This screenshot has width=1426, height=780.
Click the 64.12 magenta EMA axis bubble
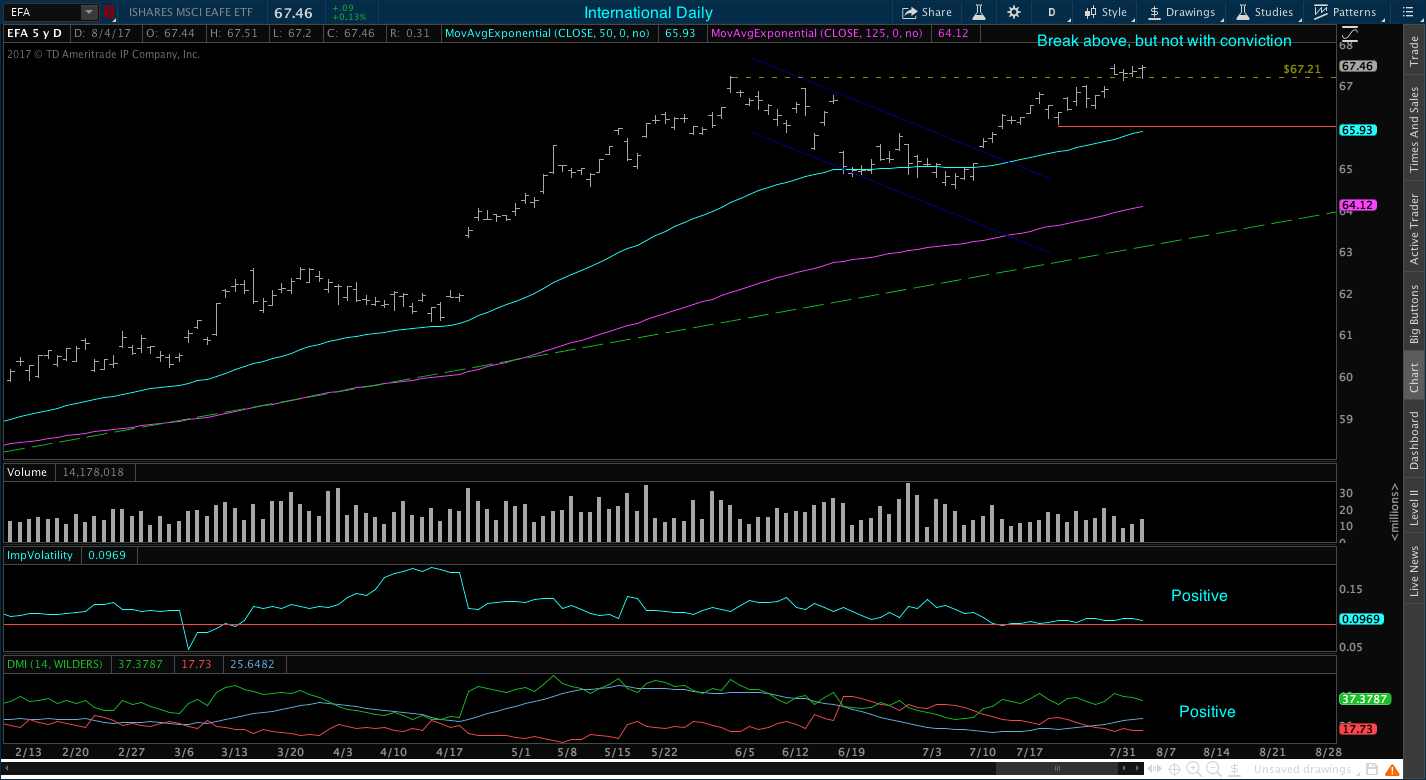[x=1358, y=205]
